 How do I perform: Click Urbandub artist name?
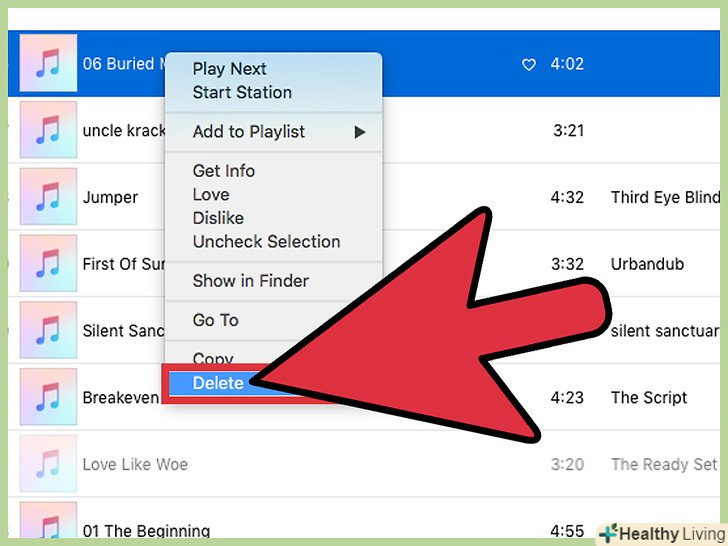pos(647,264)
